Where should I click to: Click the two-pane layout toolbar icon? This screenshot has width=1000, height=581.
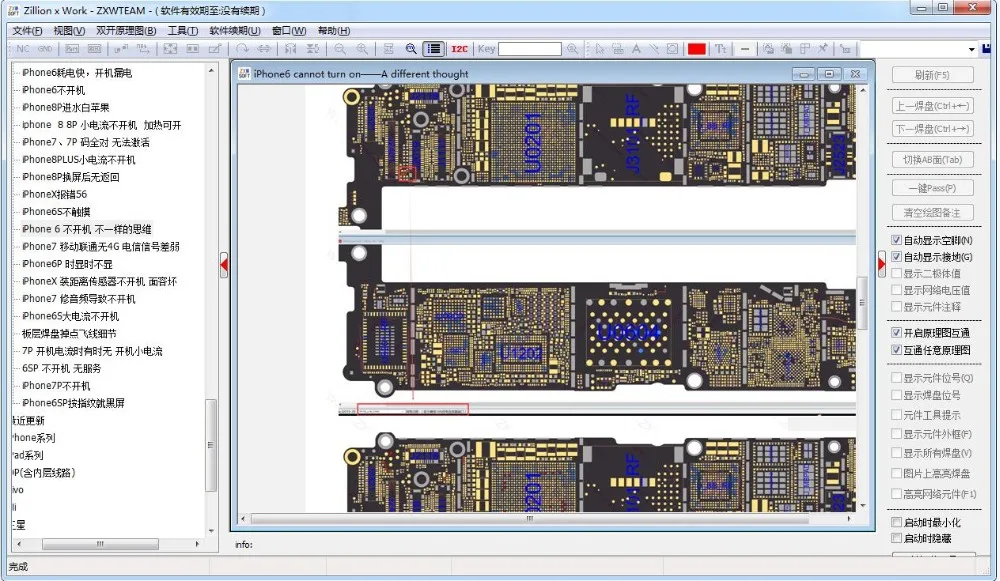point(192,49)
